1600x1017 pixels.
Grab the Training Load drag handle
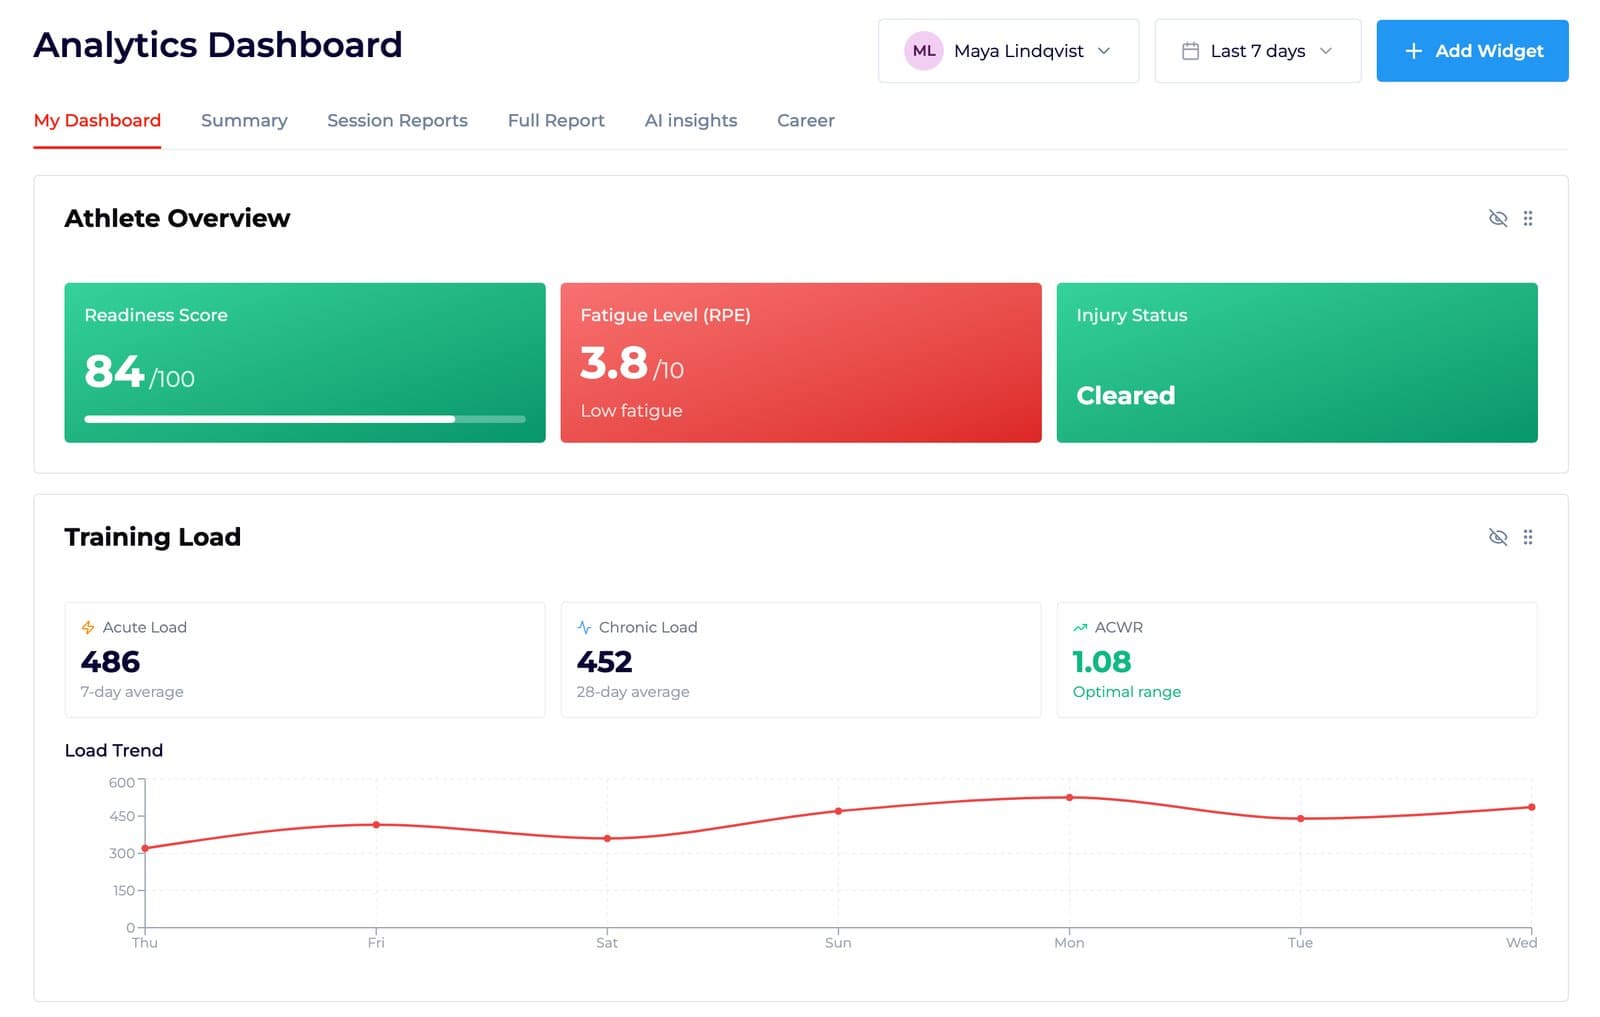tap(1527, 537)
